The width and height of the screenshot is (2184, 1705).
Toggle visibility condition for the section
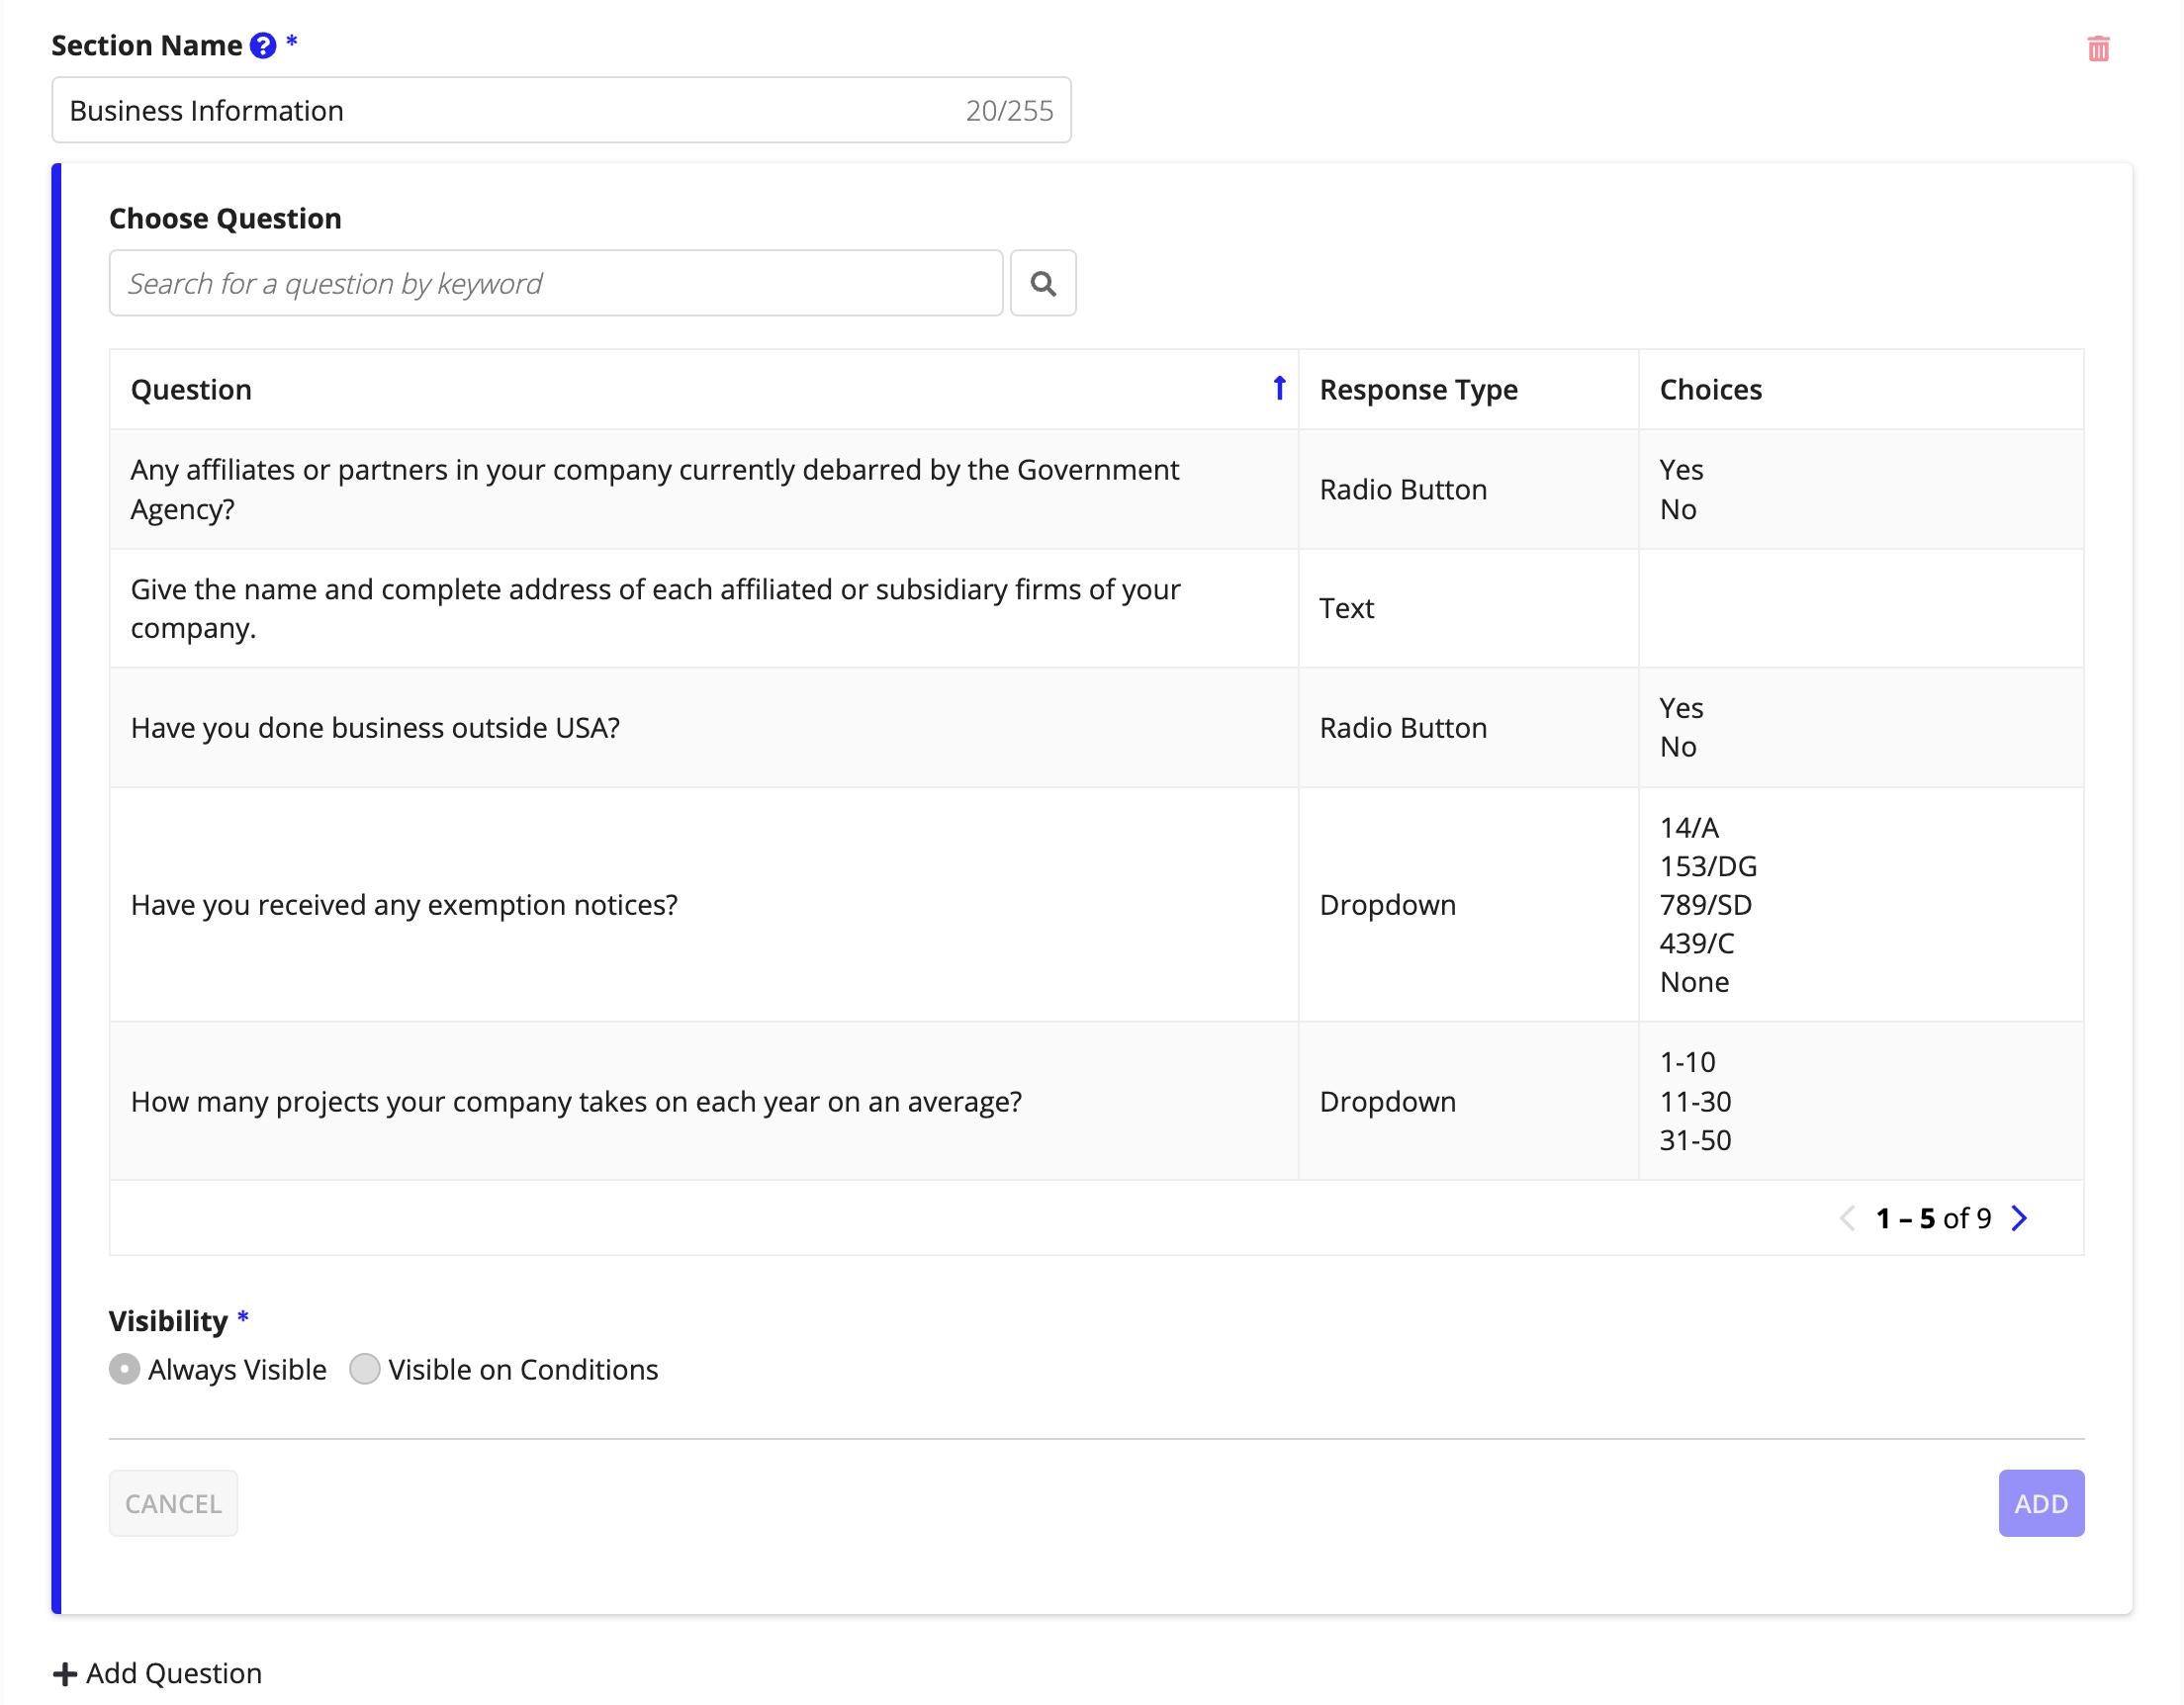tap(365, 1369)
